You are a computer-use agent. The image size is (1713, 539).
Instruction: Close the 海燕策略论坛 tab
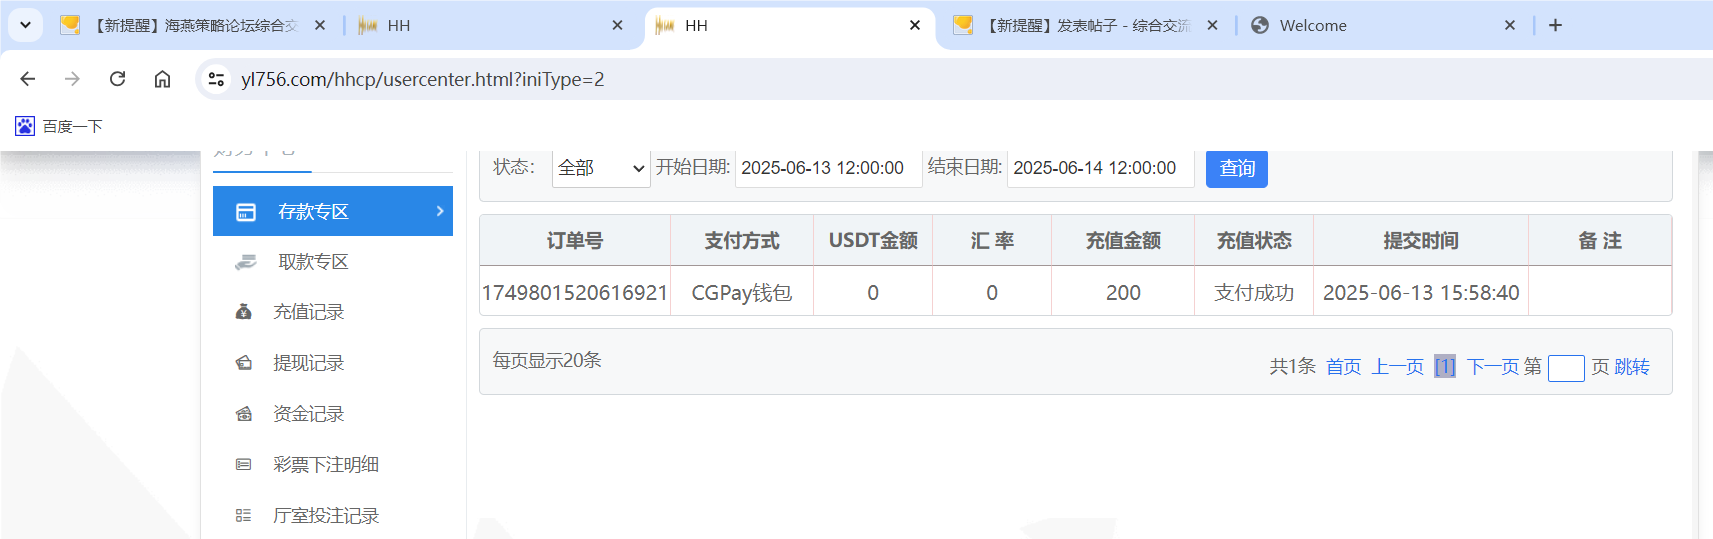click(320, 25)
